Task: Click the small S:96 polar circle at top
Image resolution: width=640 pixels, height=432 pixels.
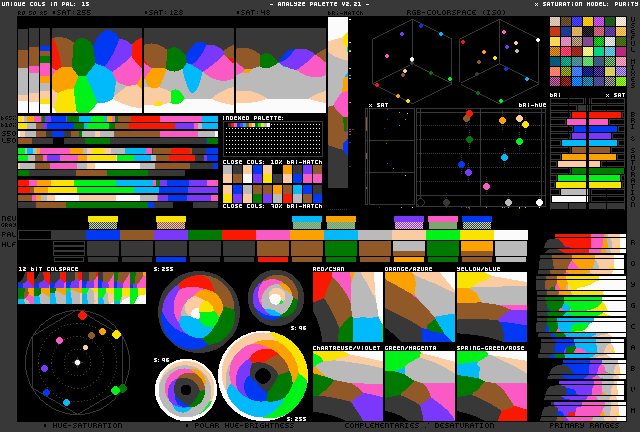Action: coord(276,298)
